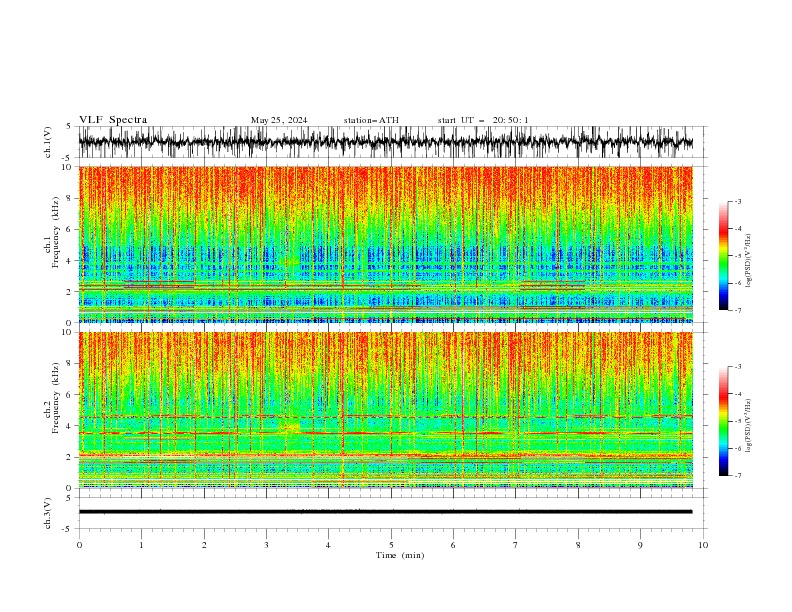
Task: Click the time axis tick label '7'
Action: pyautogui.click(x=516, y=545)
